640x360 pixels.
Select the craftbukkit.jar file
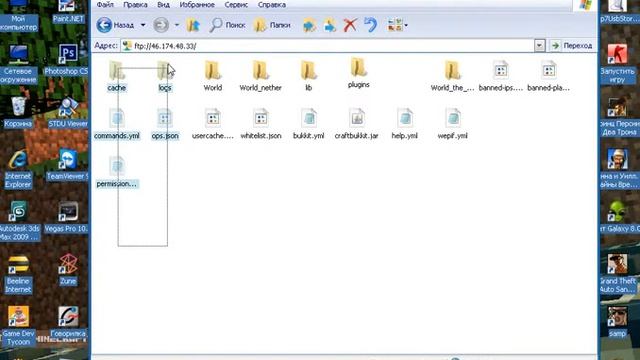357,124
